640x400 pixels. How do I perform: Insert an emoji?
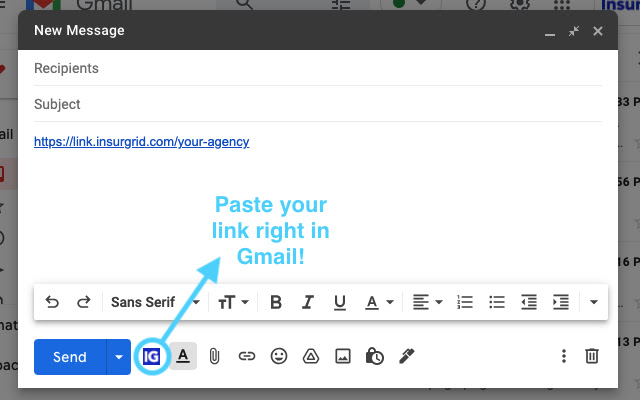pos(279,356)
